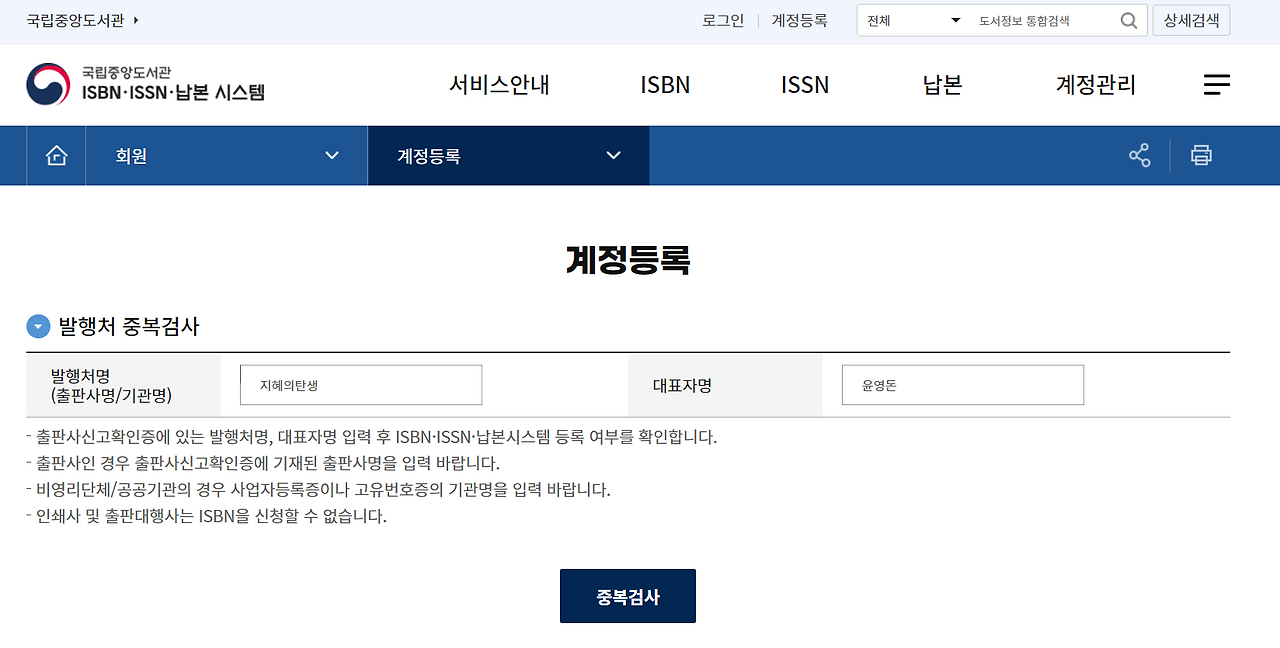Click the print icon on the navigation bar
The height and width of the screenshot is (648, 1280).
(x=1201, y=155)
